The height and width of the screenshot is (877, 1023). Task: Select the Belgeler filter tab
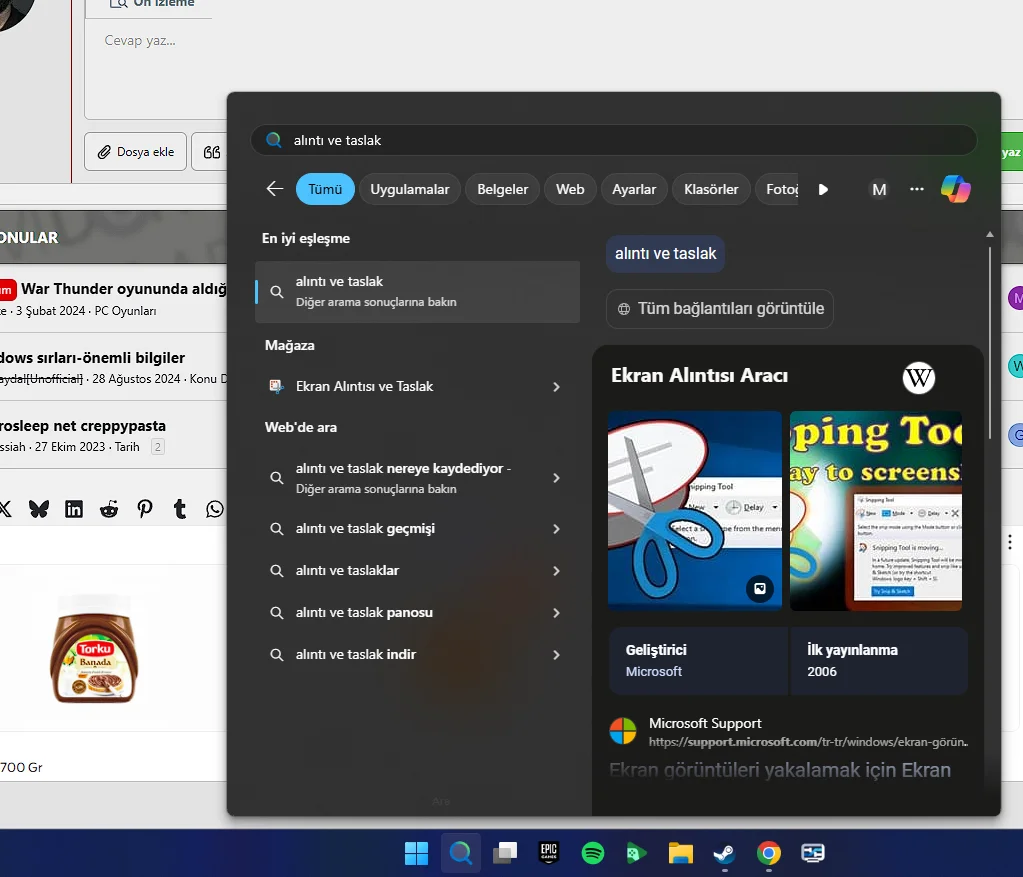tap(502, 189)
